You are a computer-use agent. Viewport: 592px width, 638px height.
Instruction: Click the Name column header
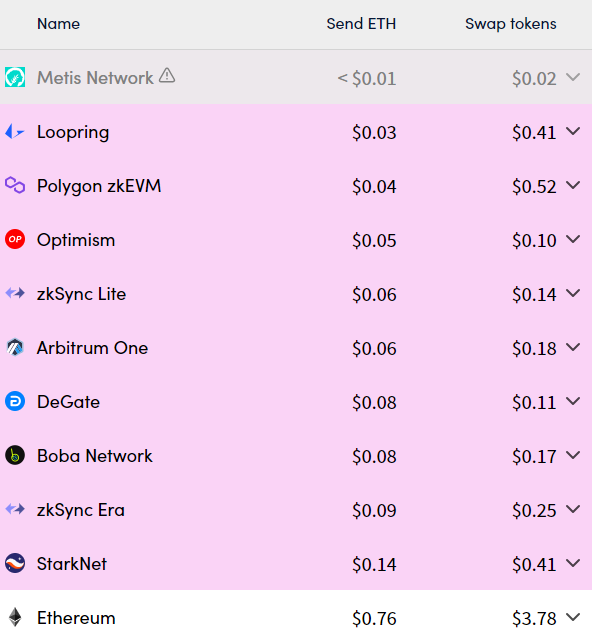[x=58, y=24]
